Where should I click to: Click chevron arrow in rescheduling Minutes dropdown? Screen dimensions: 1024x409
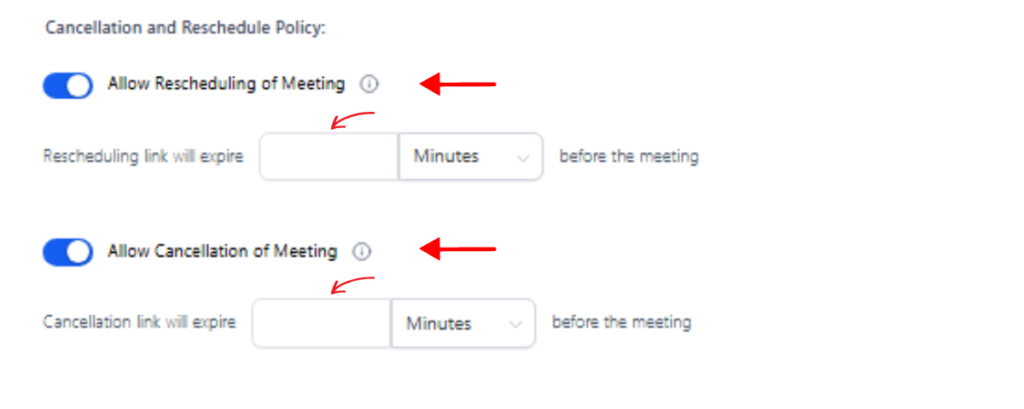[522, 158]
